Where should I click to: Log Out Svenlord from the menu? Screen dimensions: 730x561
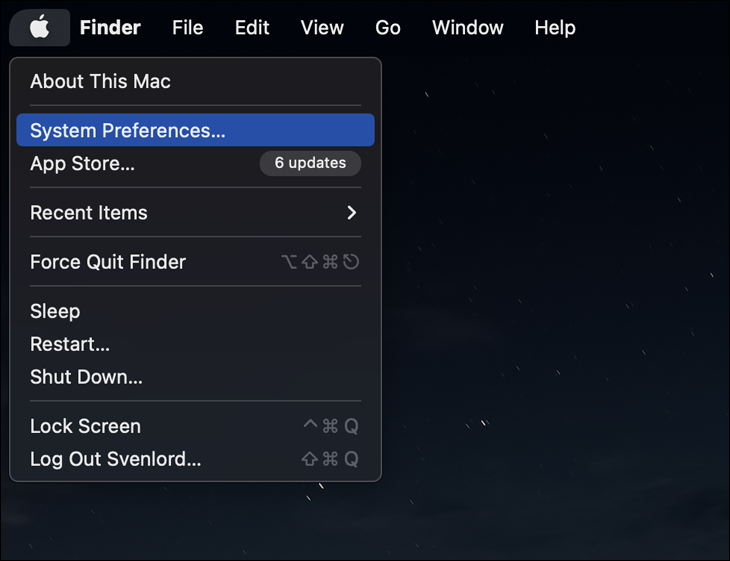pos(115,459)
